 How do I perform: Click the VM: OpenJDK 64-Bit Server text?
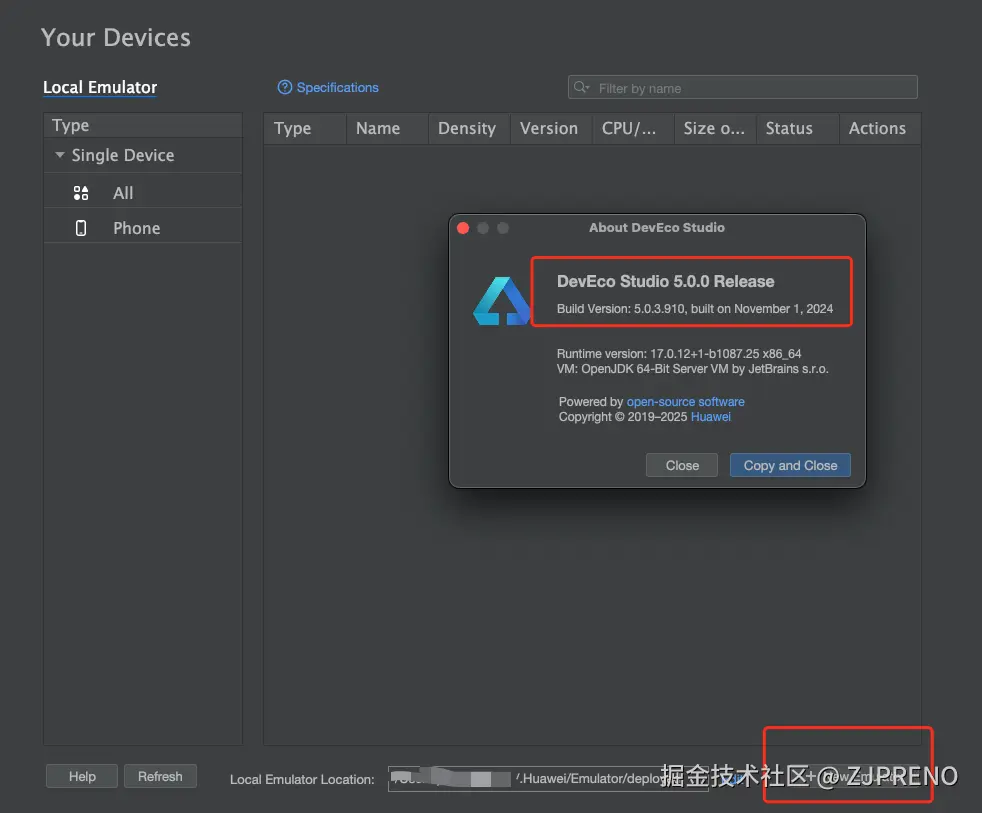692,369
